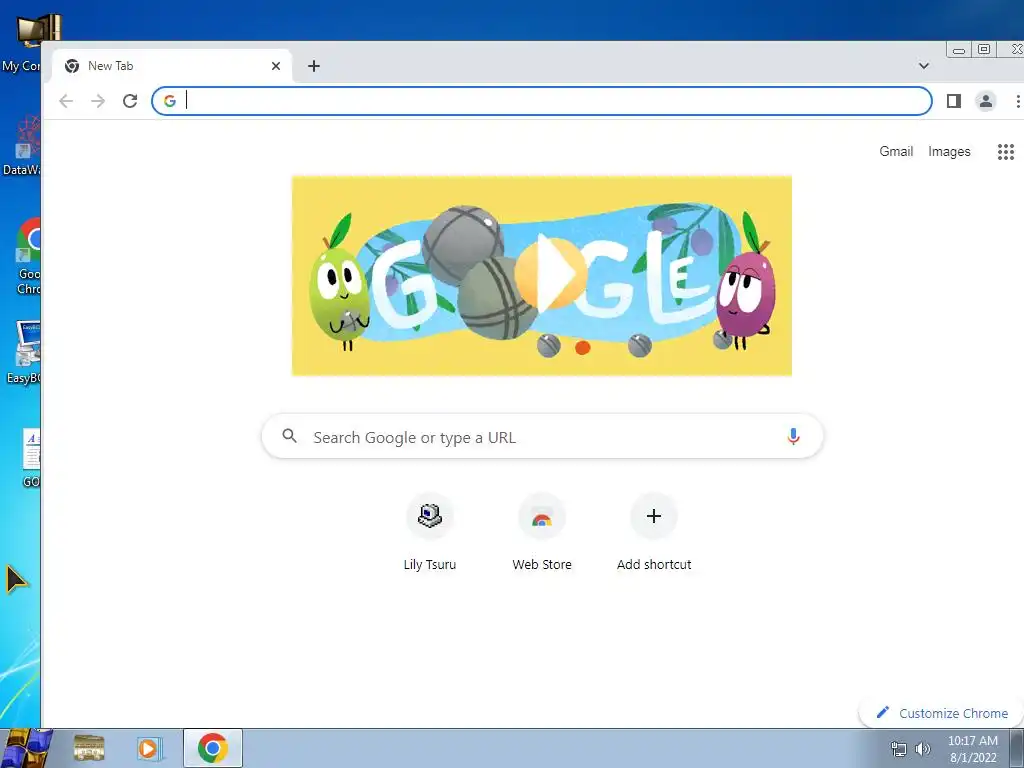Restore down the Chrome window
The height and width of the screenshot is (768, 1024).
(984, 49)
